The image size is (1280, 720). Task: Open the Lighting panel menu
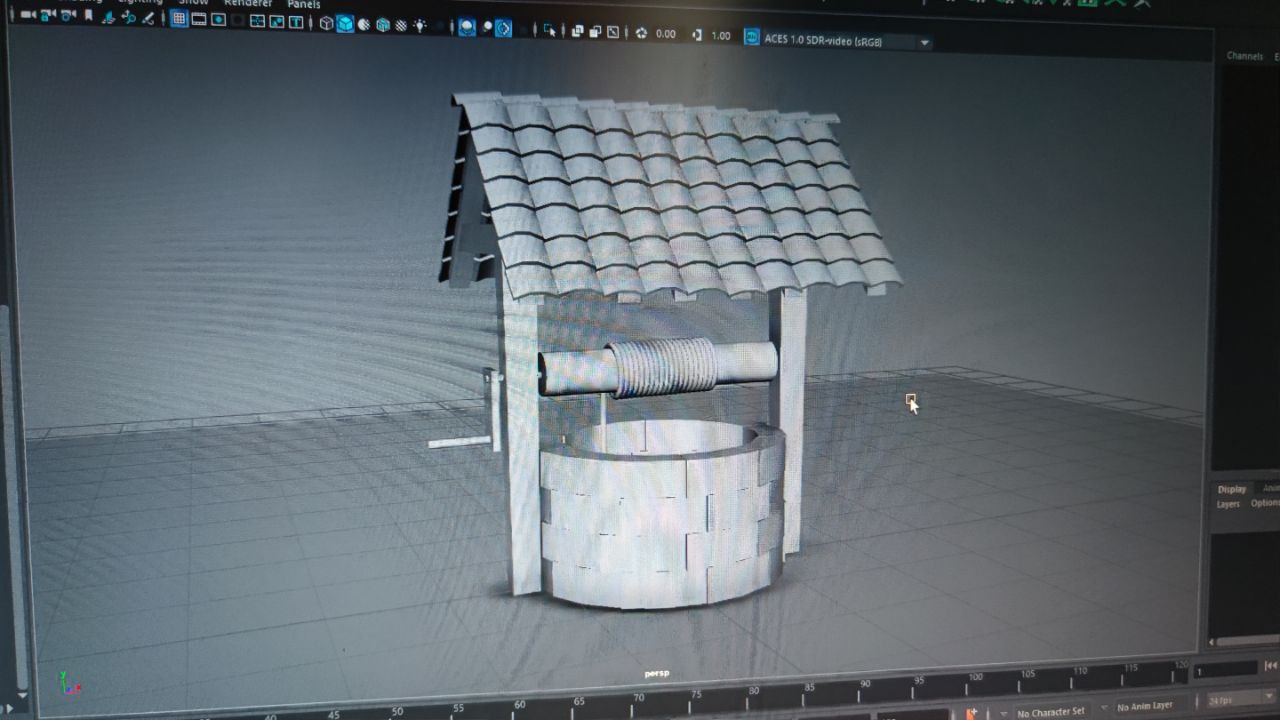[x=140, y=1]
